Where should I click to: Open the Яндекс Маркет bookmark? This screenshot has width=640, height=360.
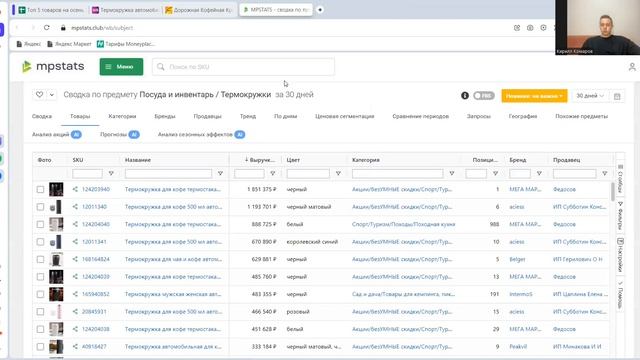[x=69, y=44]
